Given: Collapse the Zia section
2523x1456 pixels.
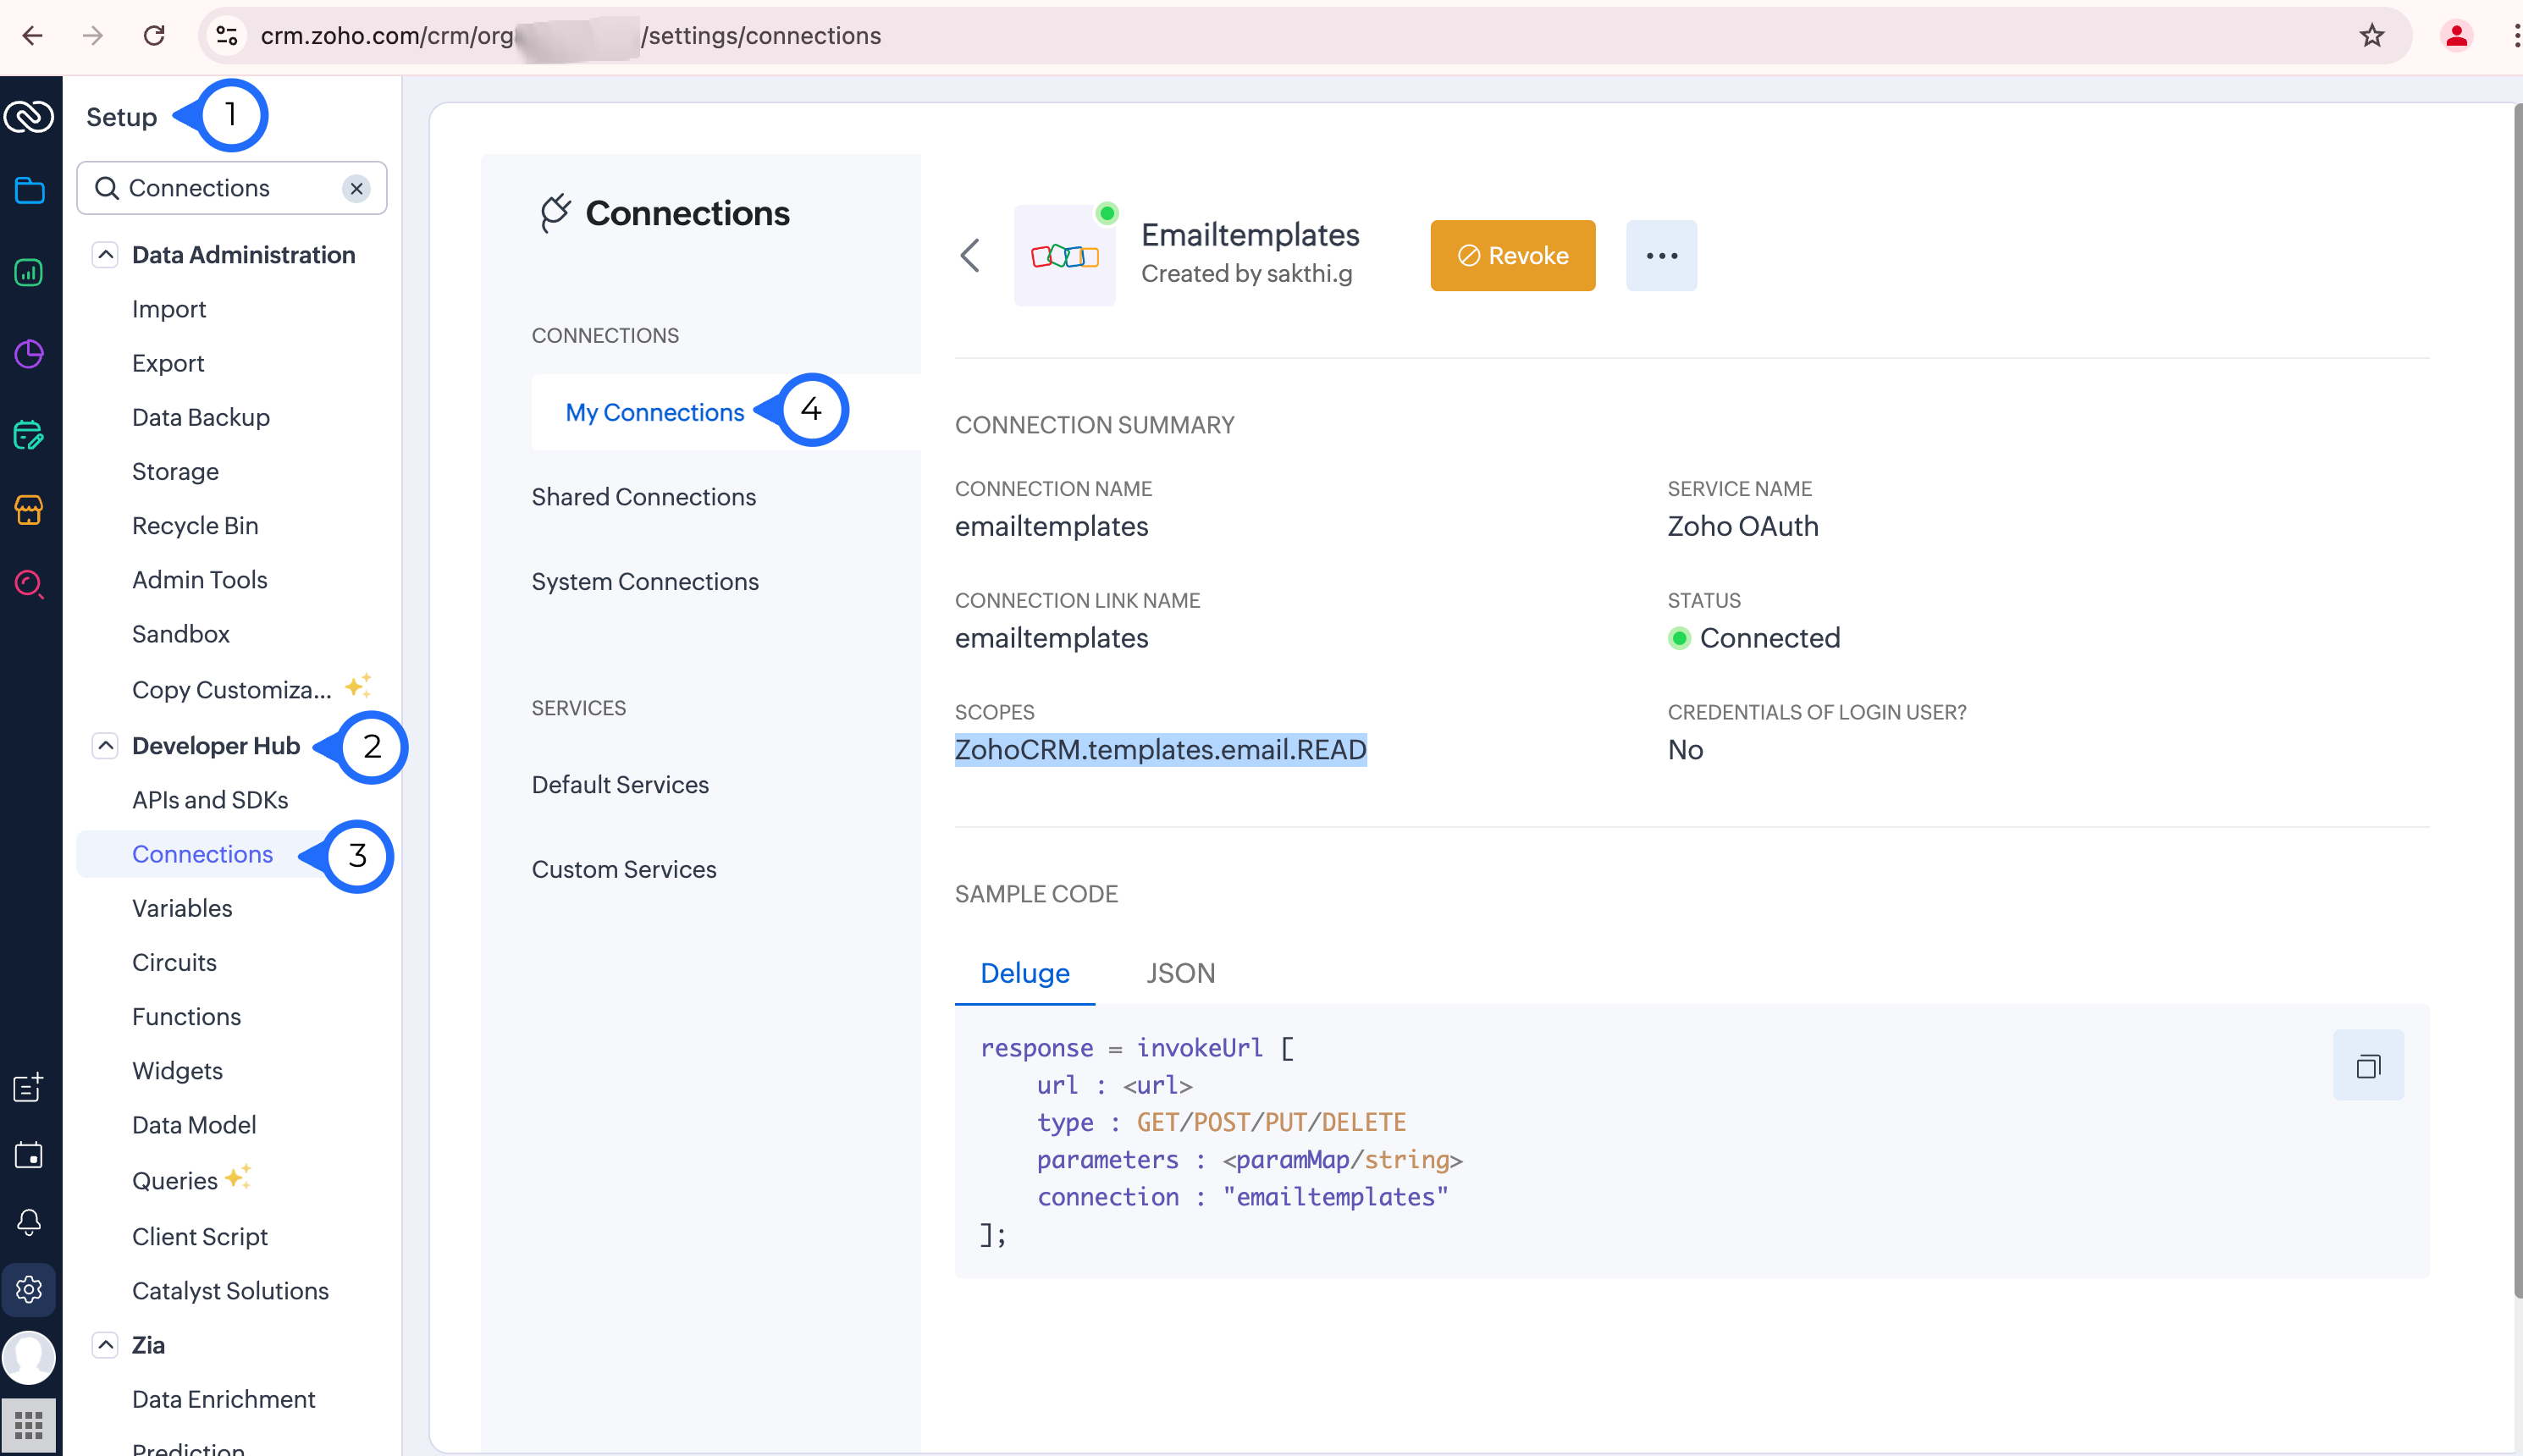Looking at the screenshot, I should [105, 1345].
